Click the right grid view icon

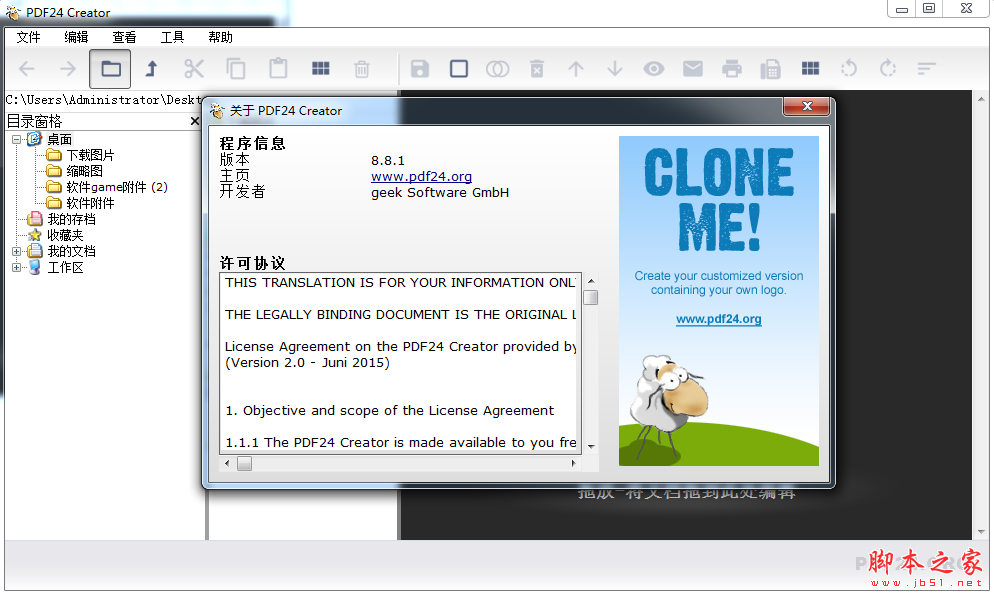coord(810,68)
